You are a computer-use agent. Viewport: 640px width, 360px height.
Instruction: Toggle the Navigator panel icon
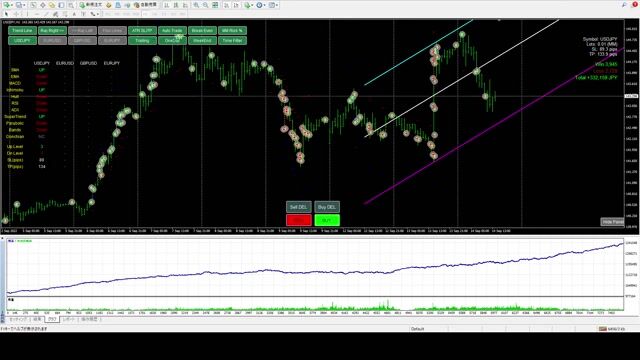coord(52,5)
